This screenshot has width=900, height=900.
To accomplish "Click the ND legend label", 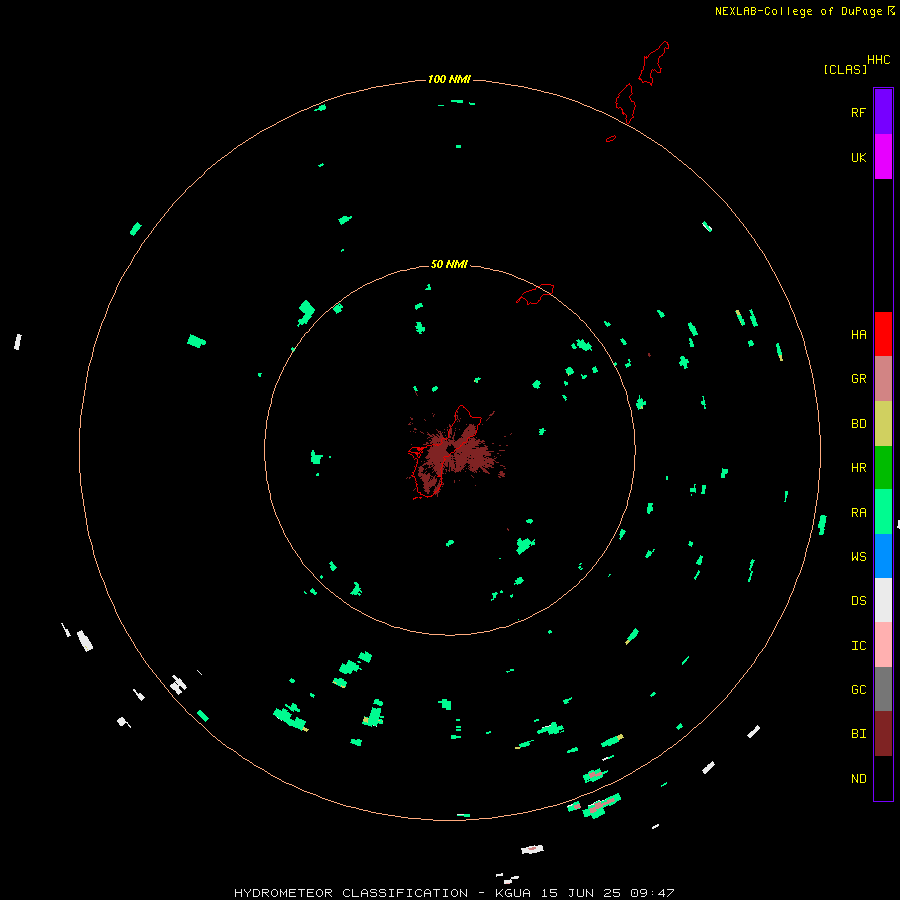I will tap(858, 779).
